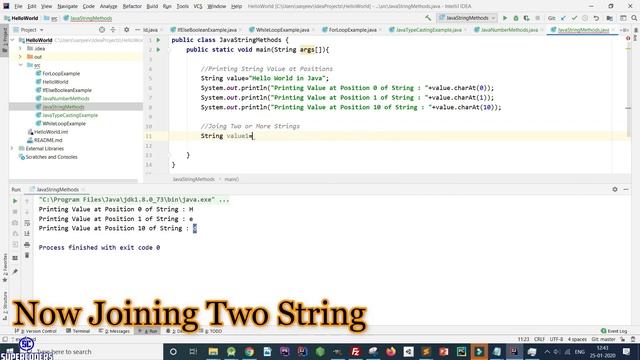Open the Refactor menu
Viewport: 640px width, 360px height.
pyautogui.click(x=132, y=6)
